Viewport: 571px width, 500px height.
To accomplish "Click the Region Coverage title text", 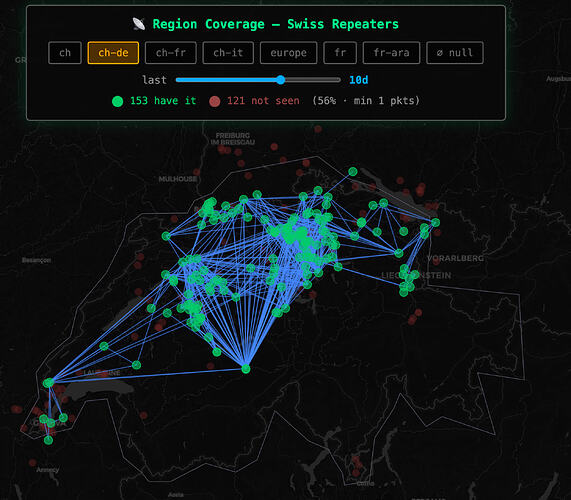I will point(276,24).
